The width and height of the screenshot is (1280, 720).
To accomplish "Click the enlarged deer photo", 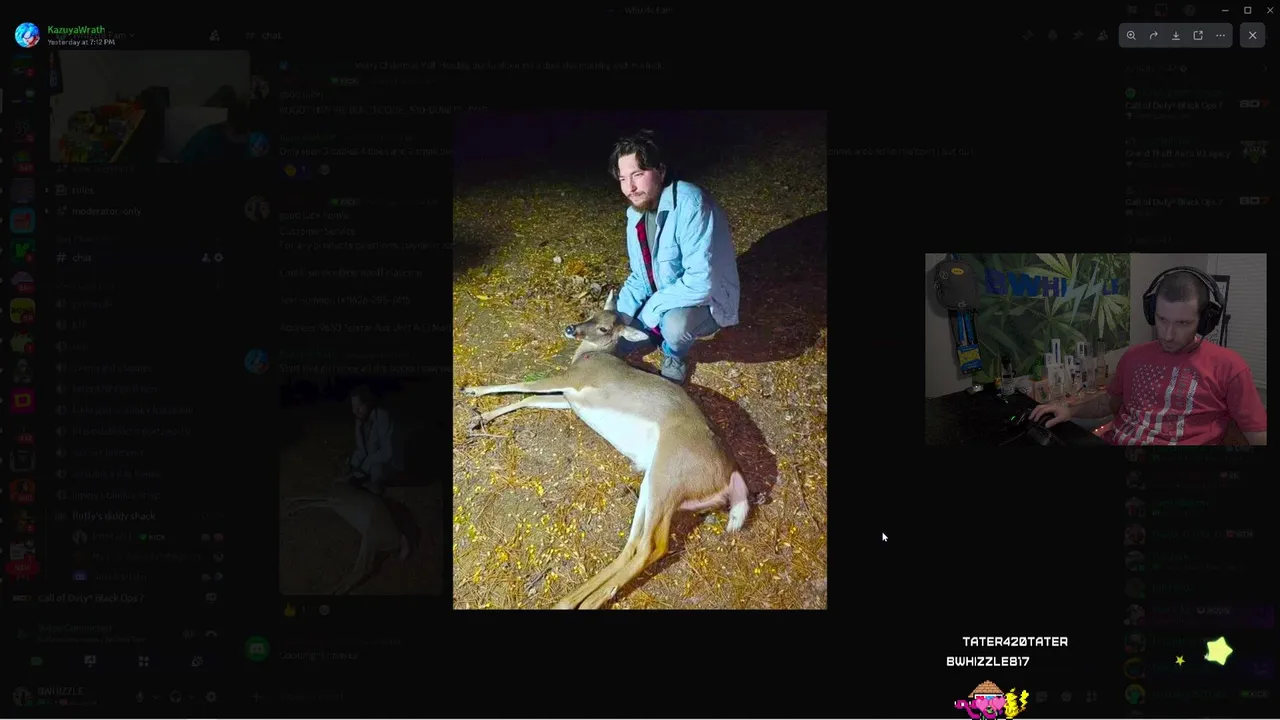I will [x=640, y=360].
